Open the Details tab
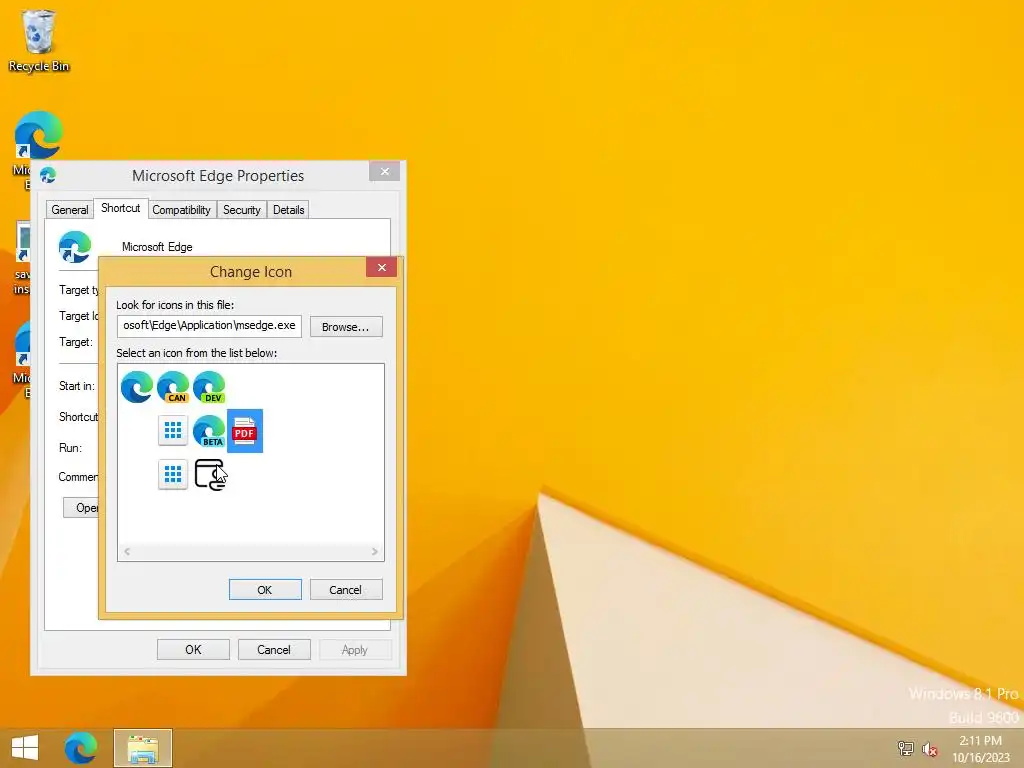 289,210
